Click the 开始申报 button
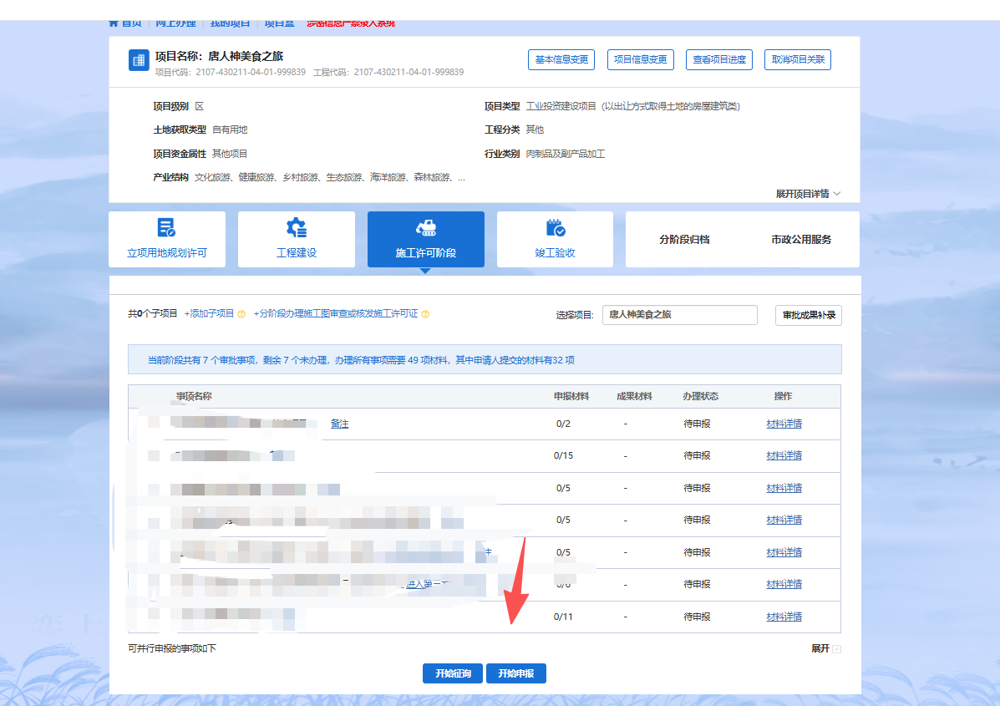 tap(516, 674)
